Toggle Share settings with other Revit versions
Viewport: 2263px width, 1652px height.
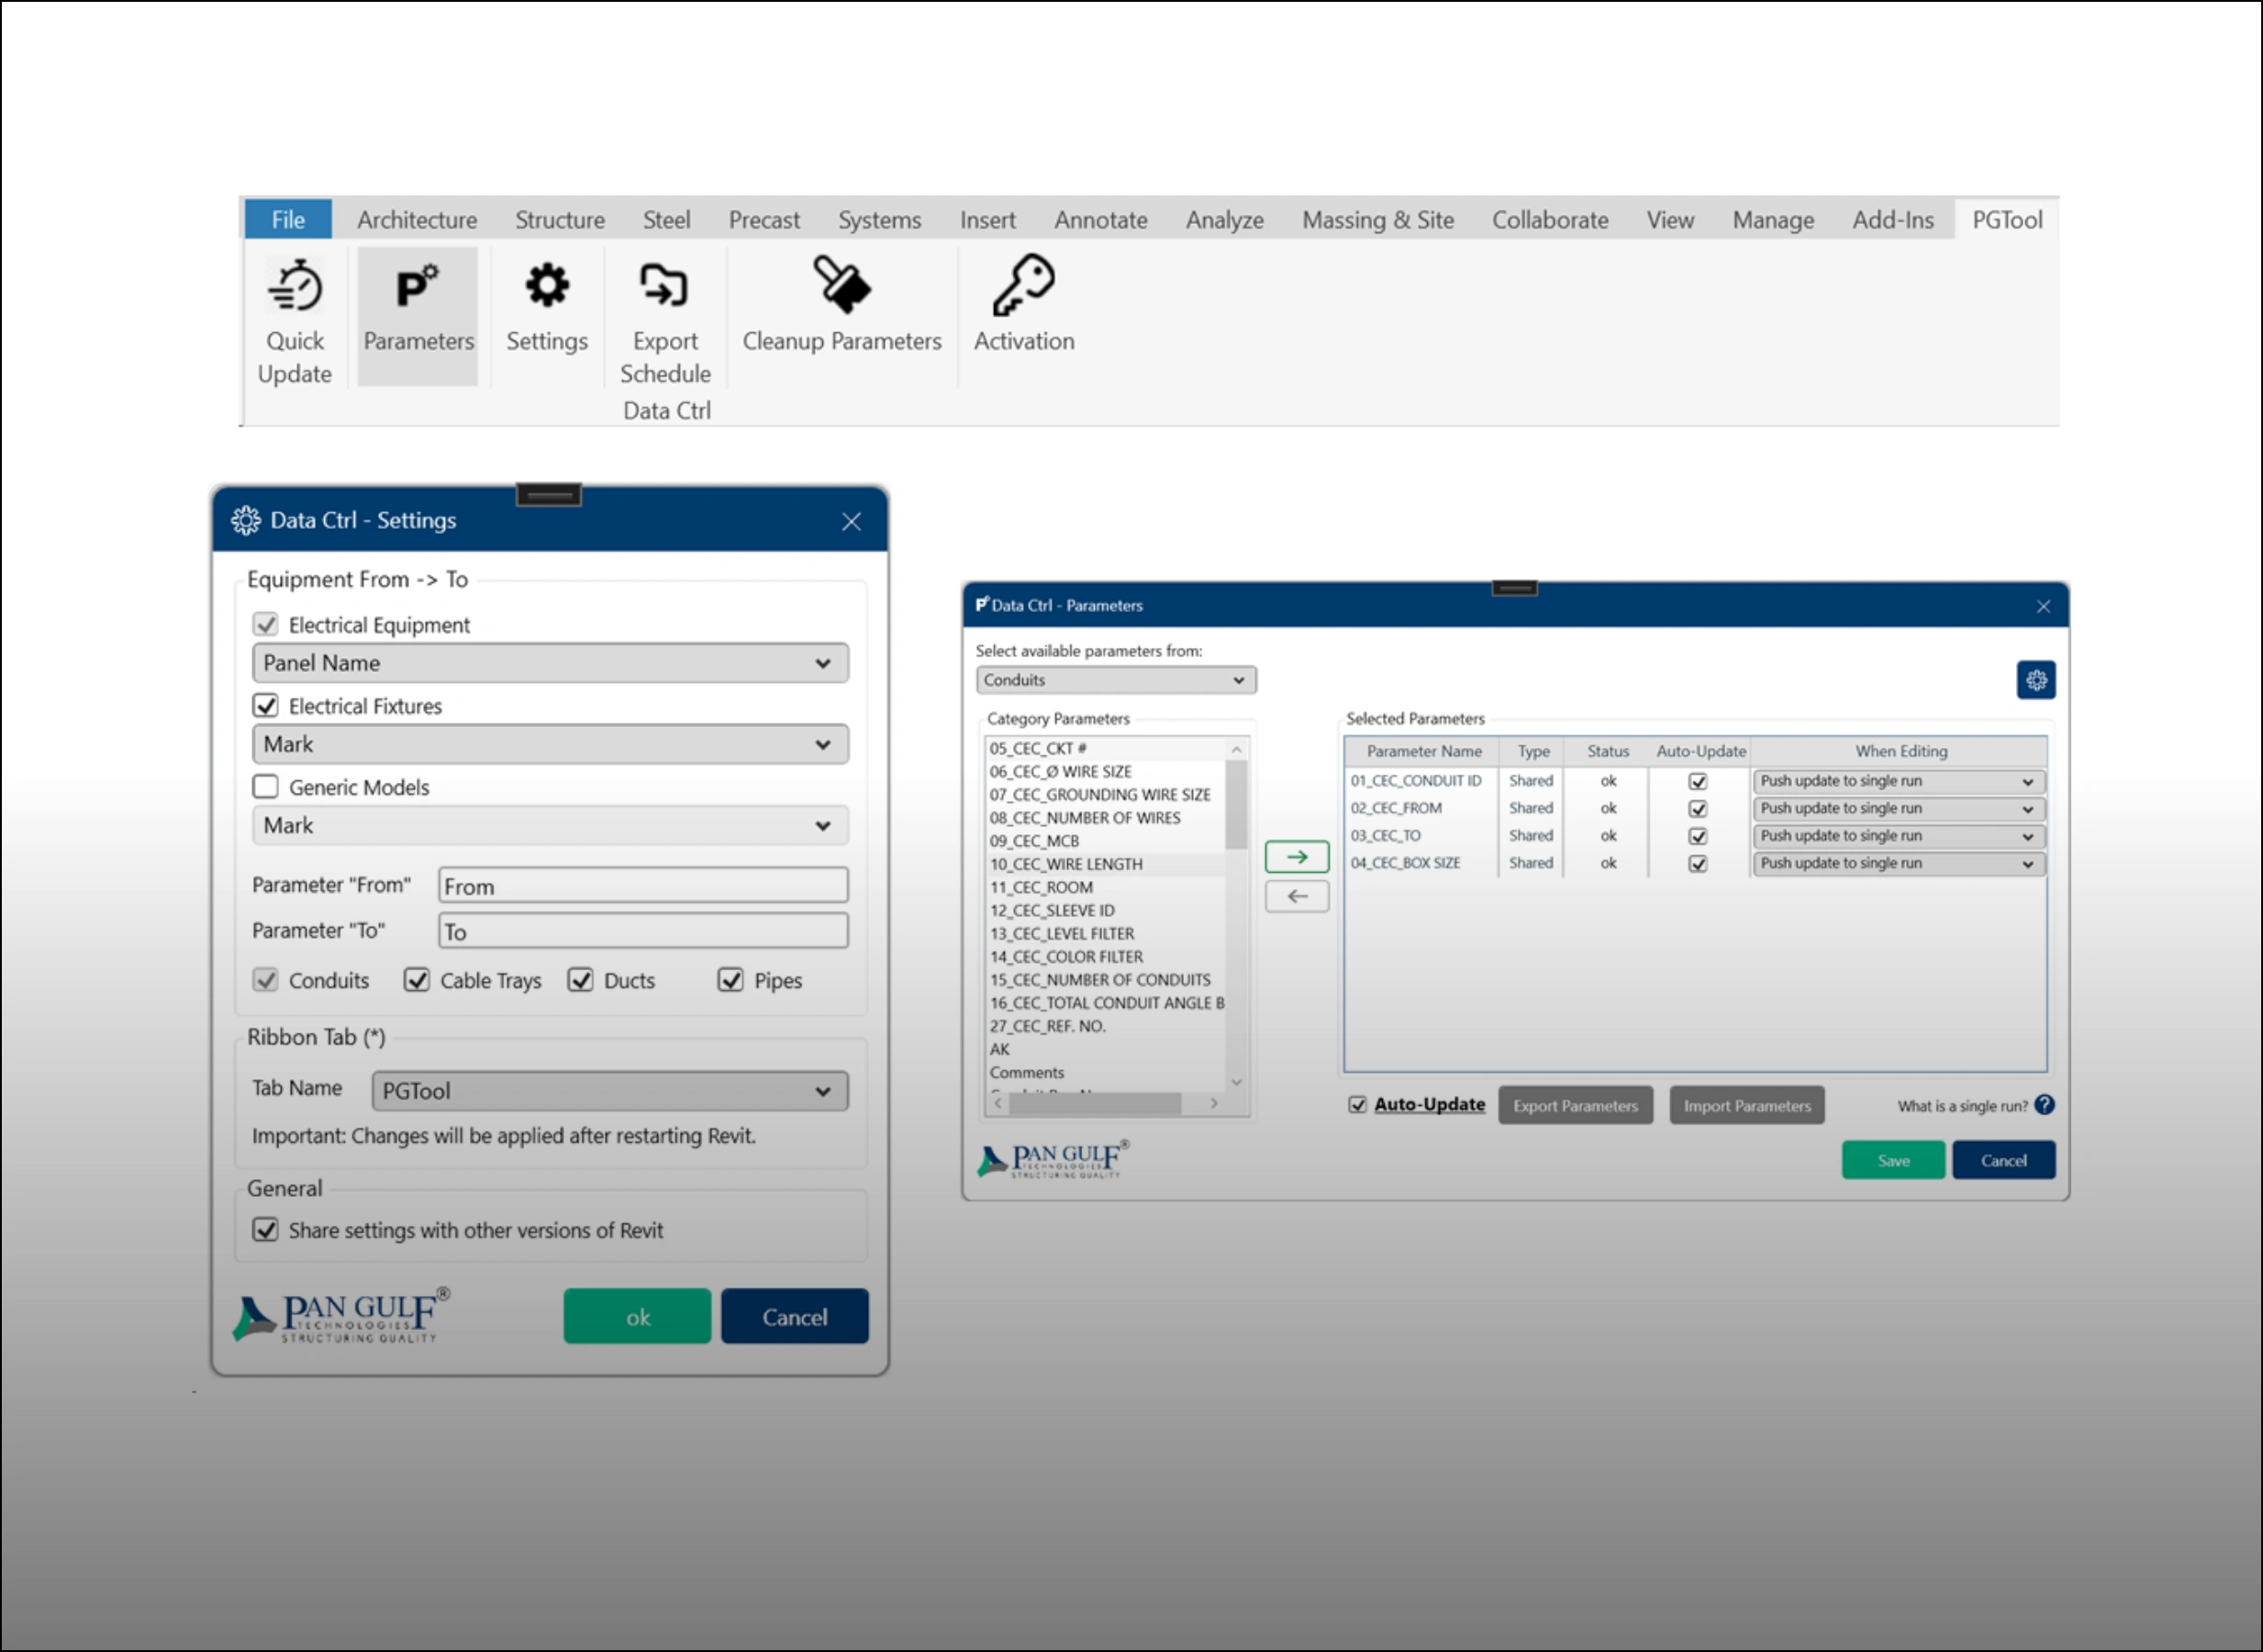(265, 1230)
